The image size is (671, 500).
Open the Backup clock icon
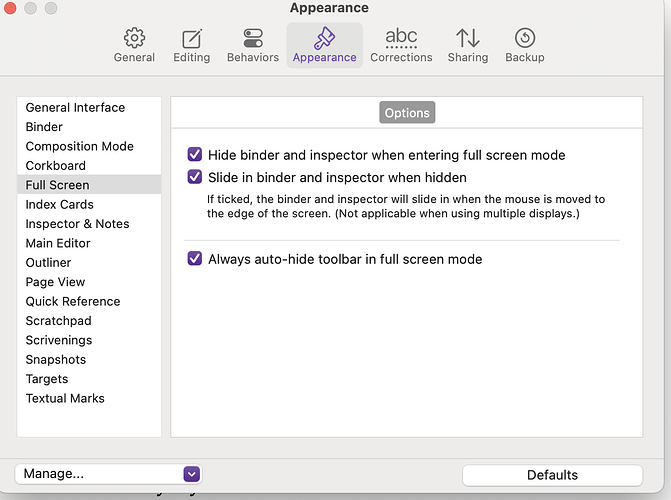[x=524, y=39]
